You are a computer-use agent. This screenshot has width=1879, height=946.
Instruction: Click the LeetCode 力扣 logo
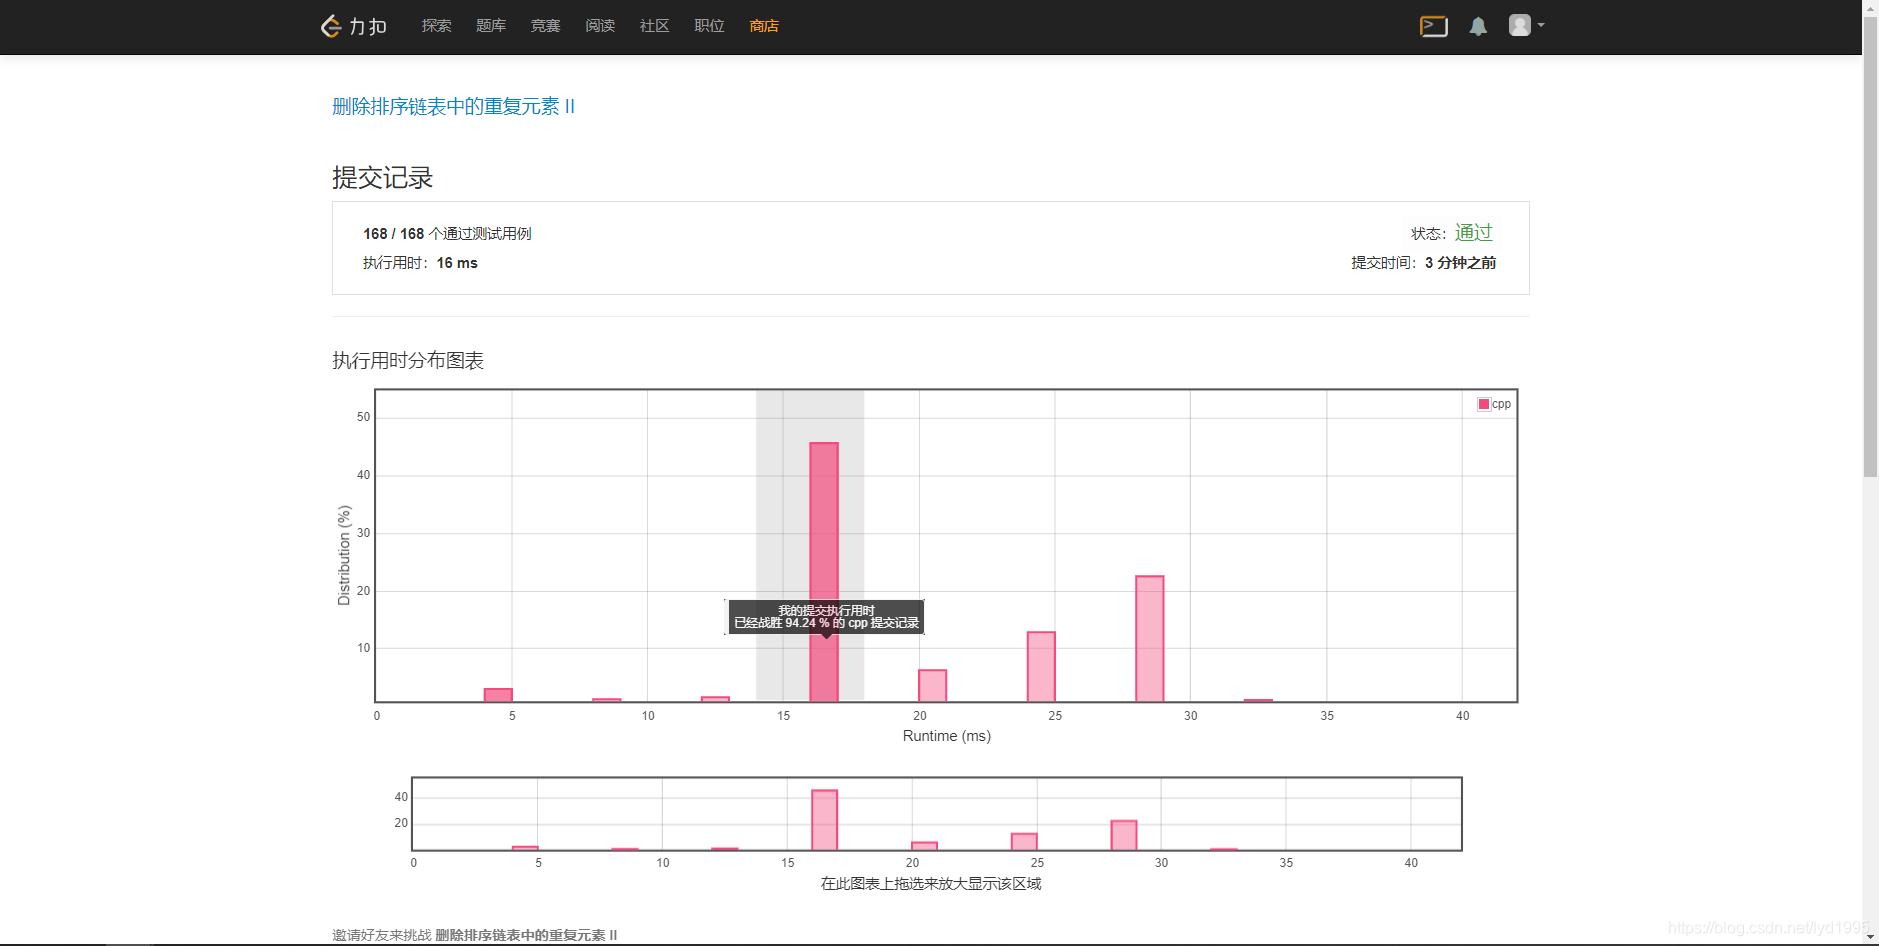tap(353, 26)
